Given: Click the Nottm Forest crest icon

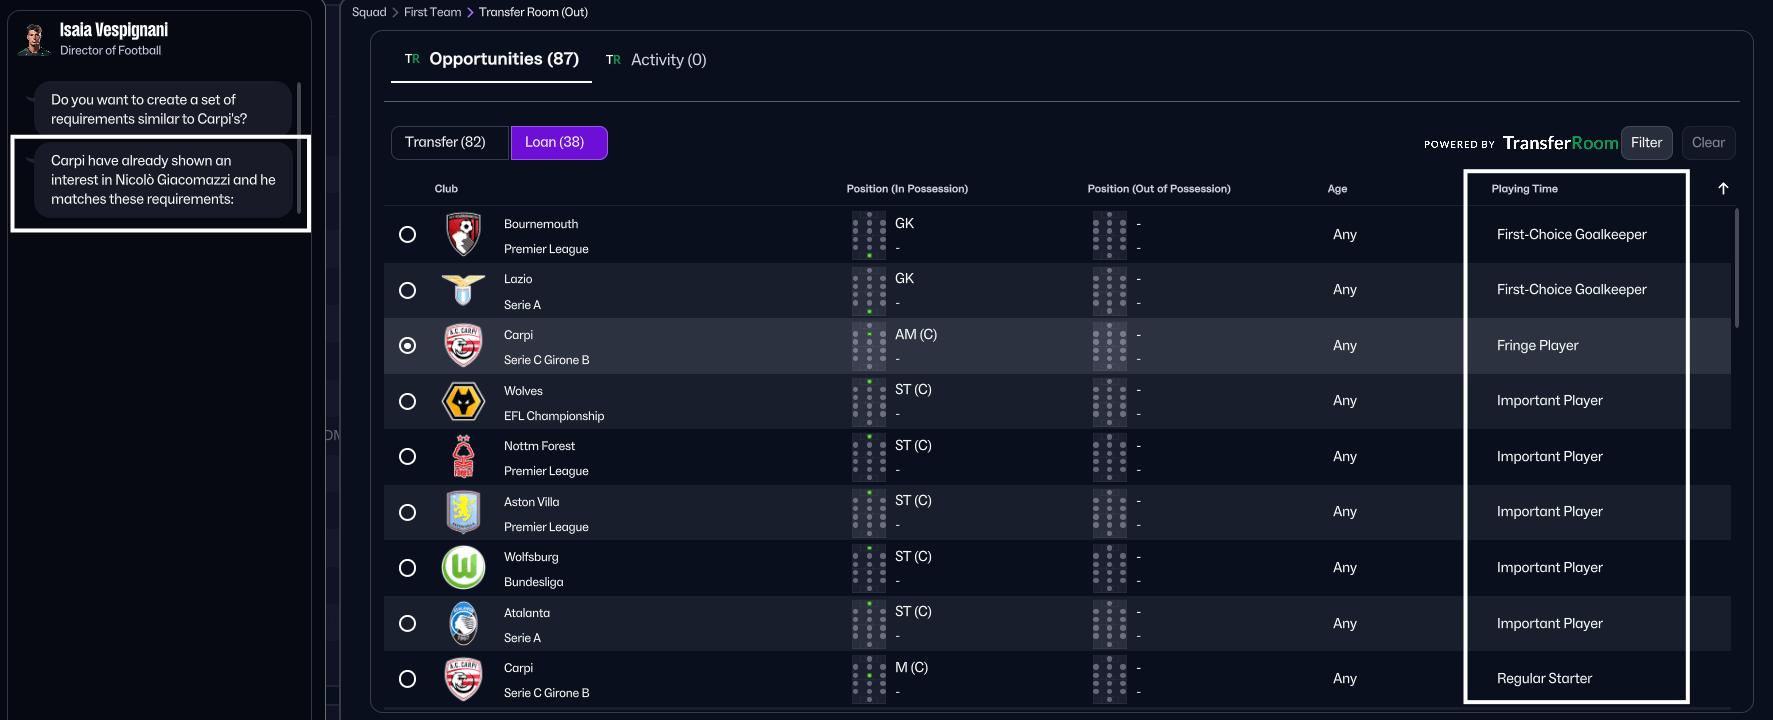Looking at the screenshot, I should coord(463,457).
